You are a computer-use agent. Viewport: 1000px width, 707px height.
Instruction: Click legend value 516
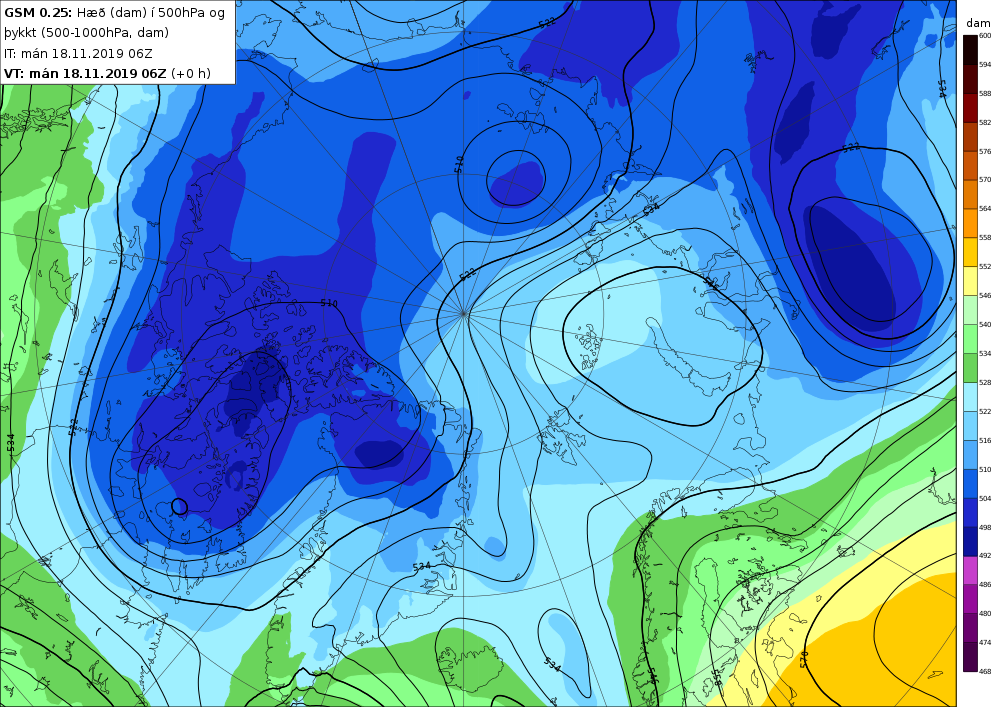coord(985,441)
